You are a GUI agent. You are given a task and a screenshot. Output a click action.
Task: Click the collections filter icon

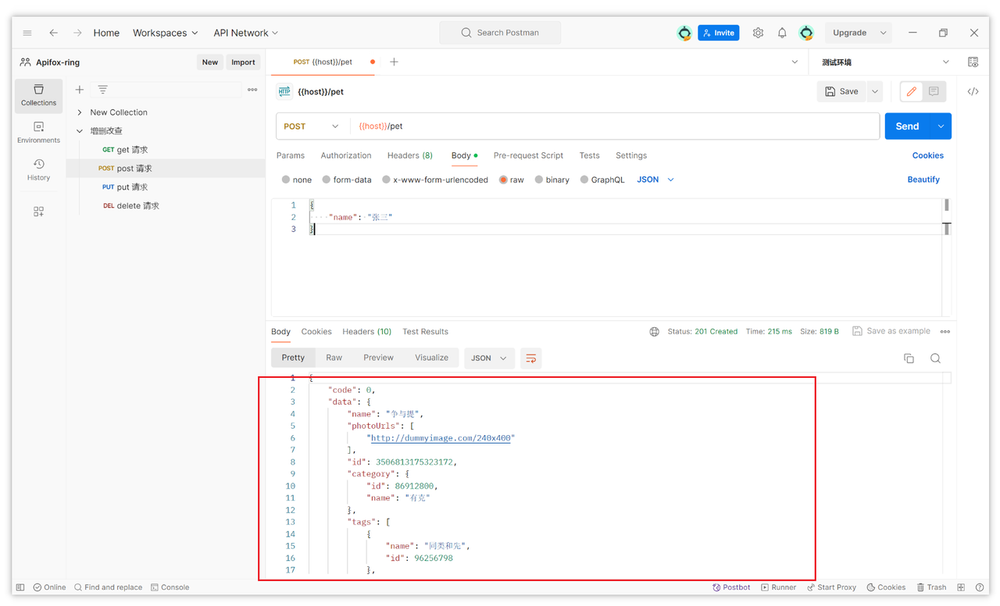[103, 89]
